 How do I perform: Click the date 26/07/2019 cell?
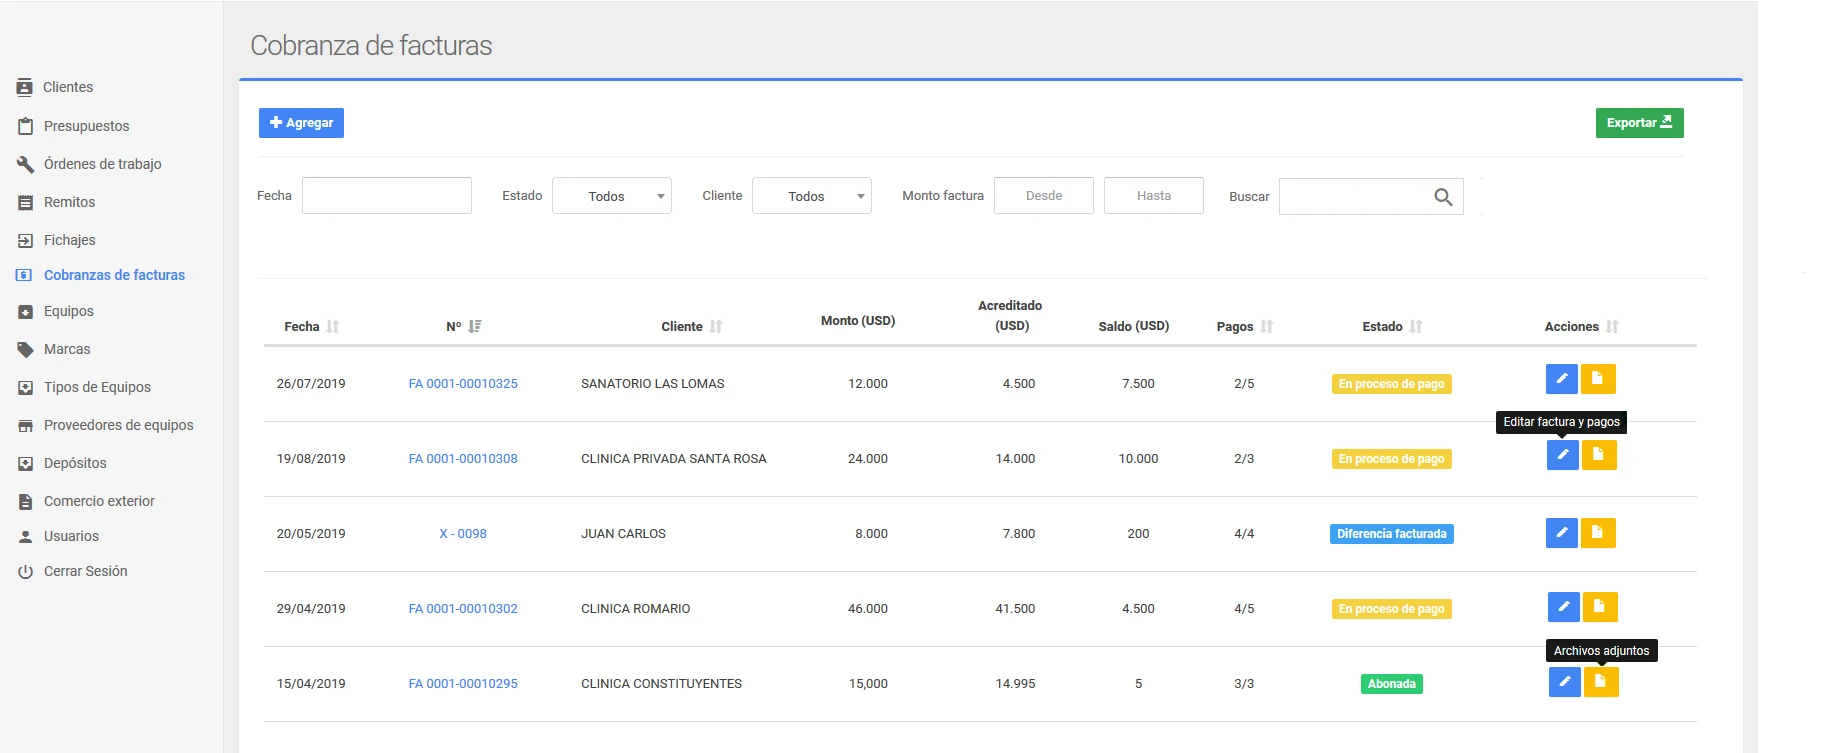pos(311,384)
